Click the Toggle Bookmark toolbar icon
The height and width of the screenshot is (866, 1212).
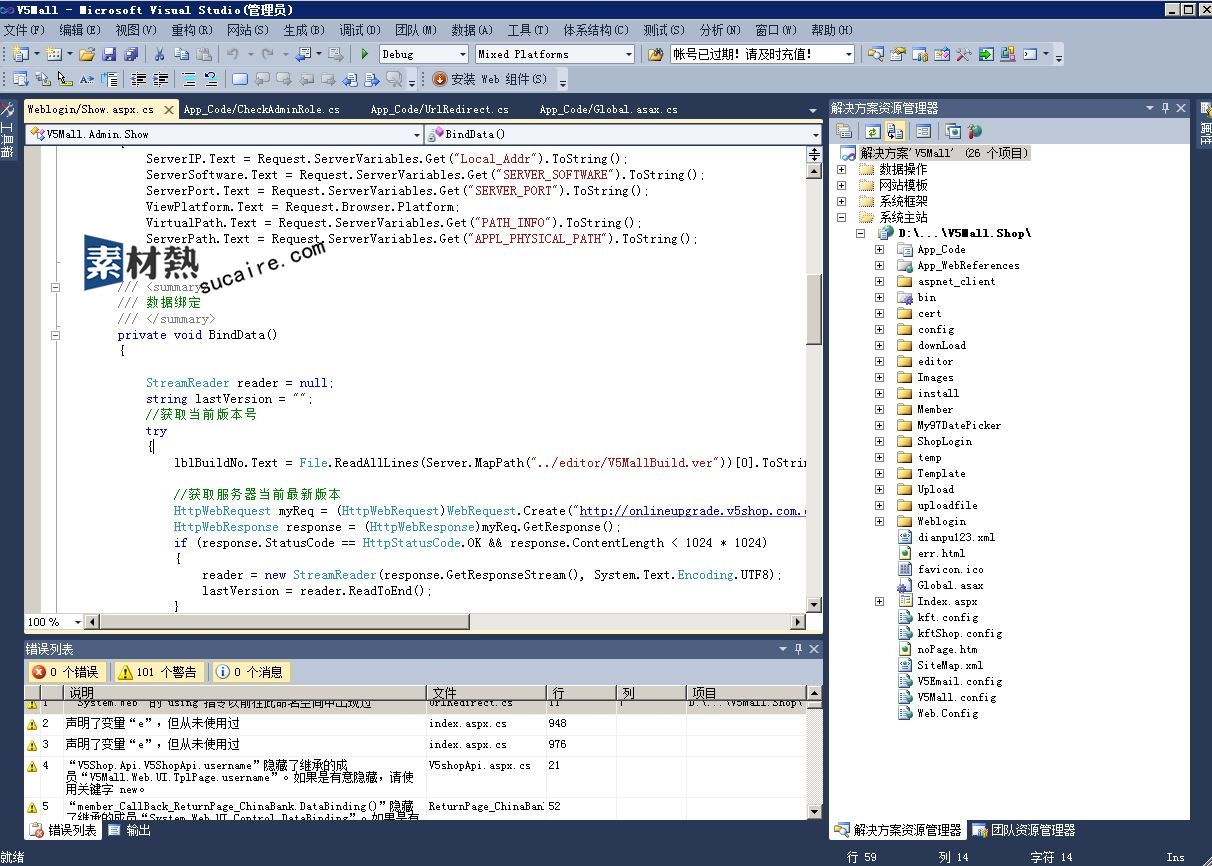[240, 79]
